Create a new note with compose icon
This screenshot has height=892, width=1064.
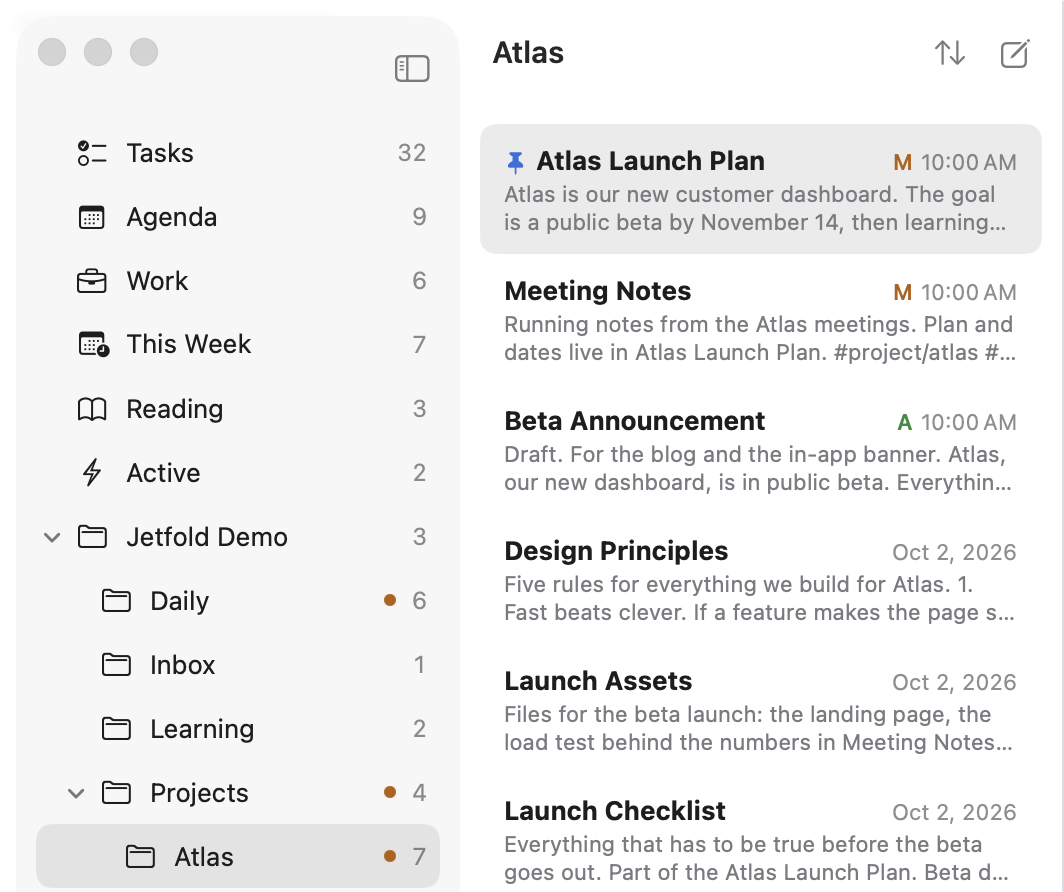pos(1015,54)
